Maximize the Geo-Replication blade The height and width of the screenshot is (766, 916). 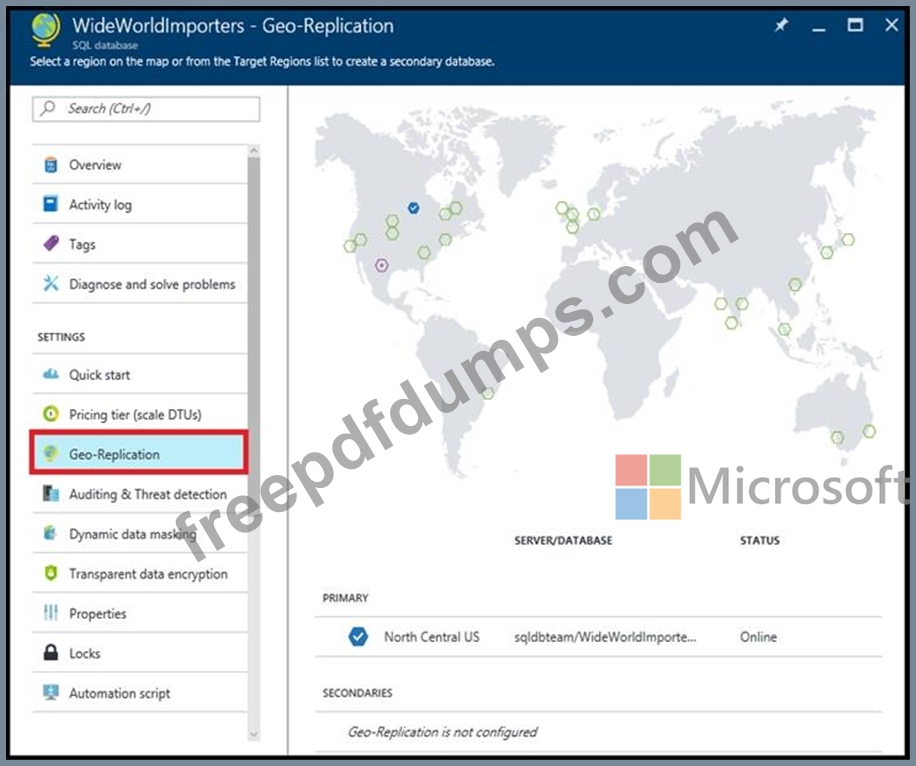coord(855,25)
